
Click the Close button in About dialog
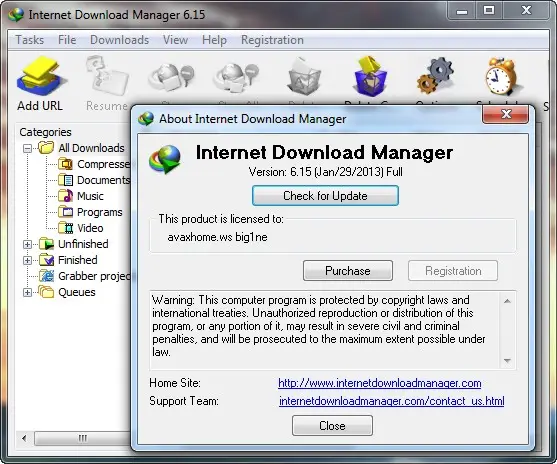332,425
